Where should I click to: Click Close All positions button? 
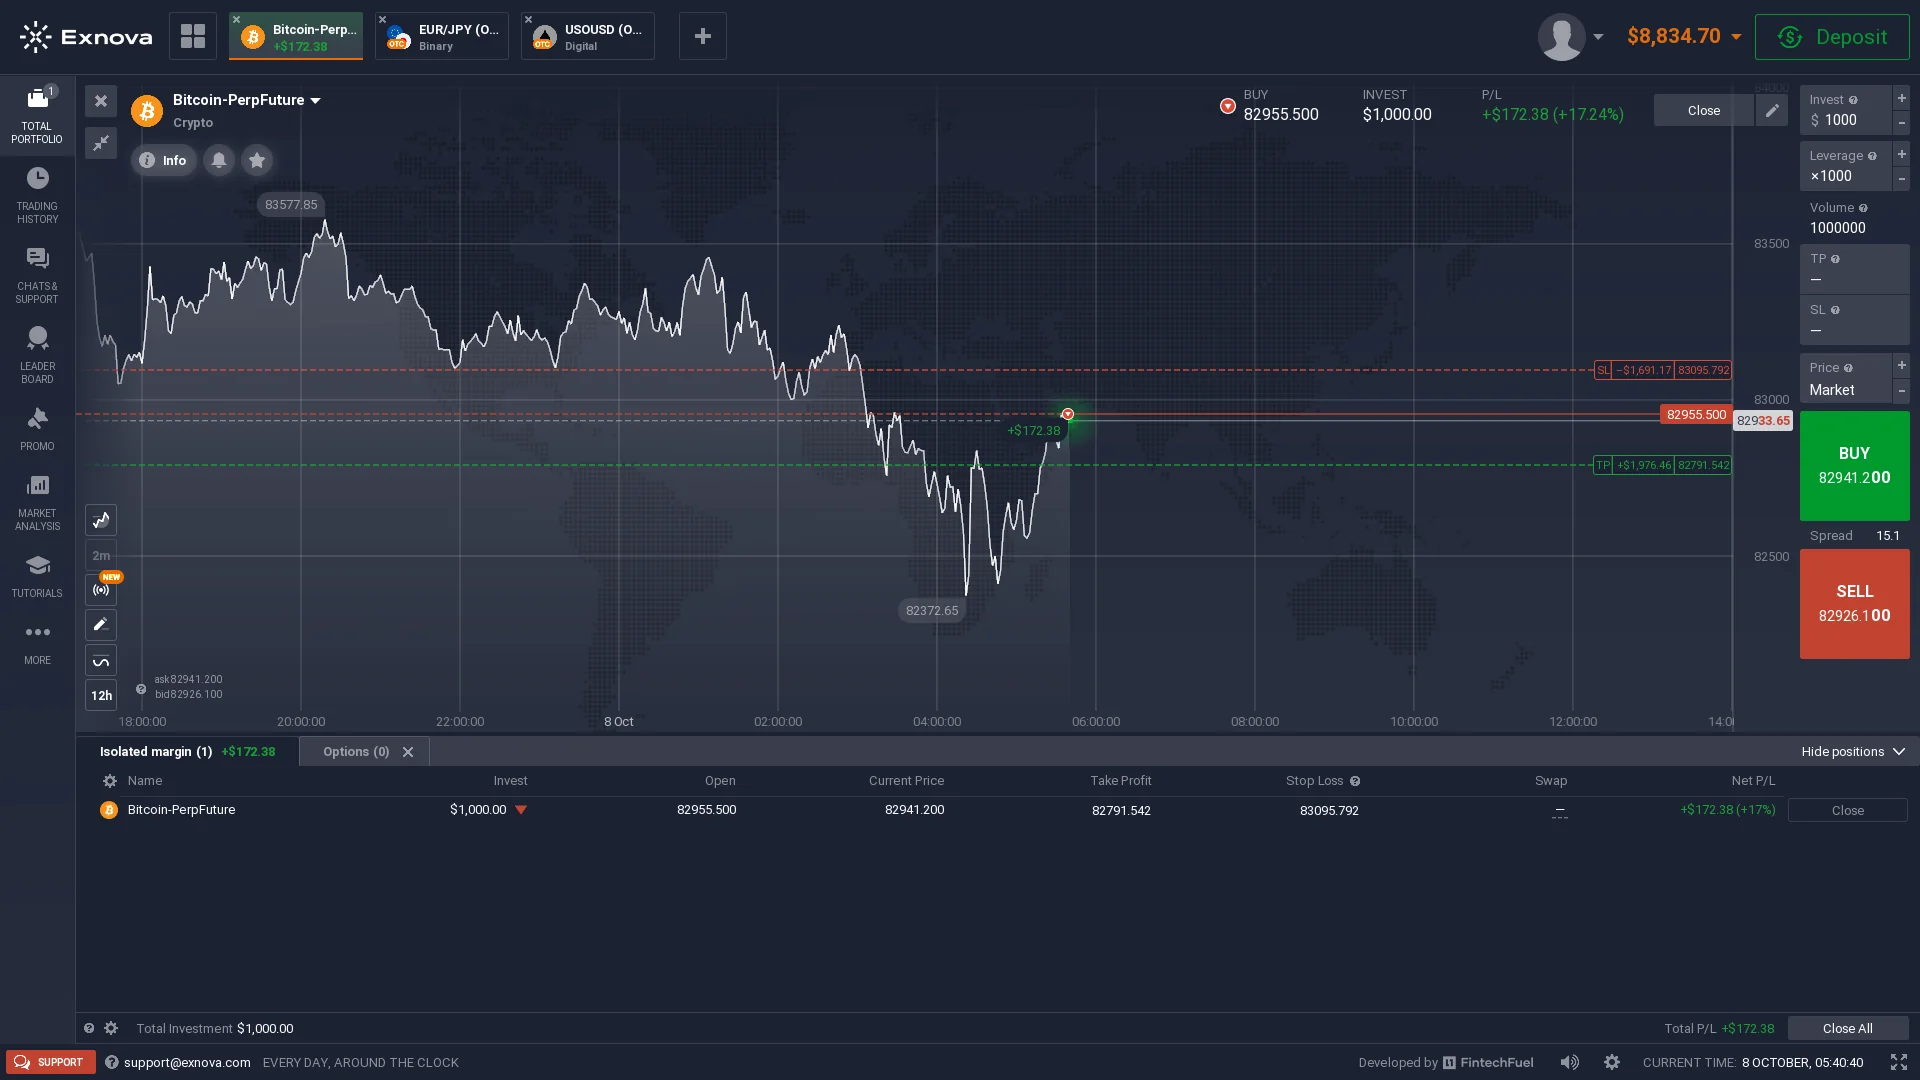pos(1847,1028)
